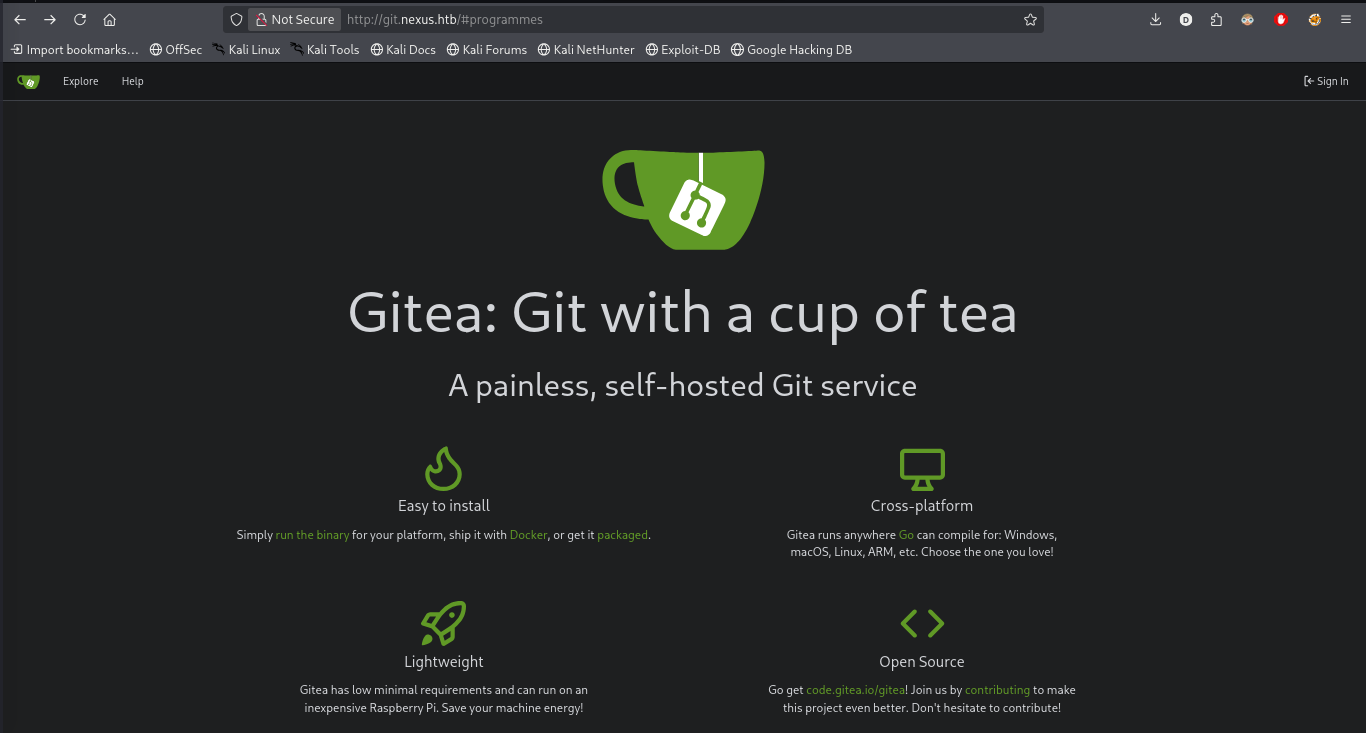Follow the 'contributing' link
Image resolution: width=1366 pixels, height=733 pixels.
click(997, 690)
